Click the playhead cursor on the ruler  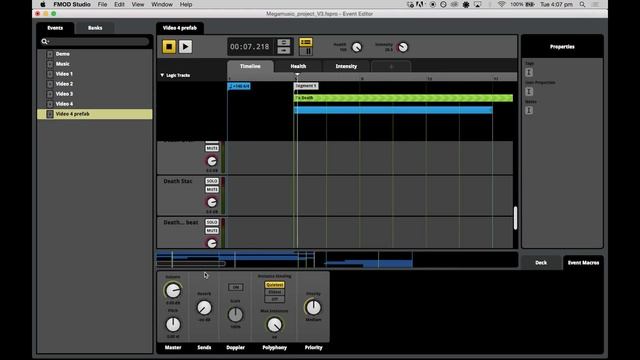(x=297, y=75)
